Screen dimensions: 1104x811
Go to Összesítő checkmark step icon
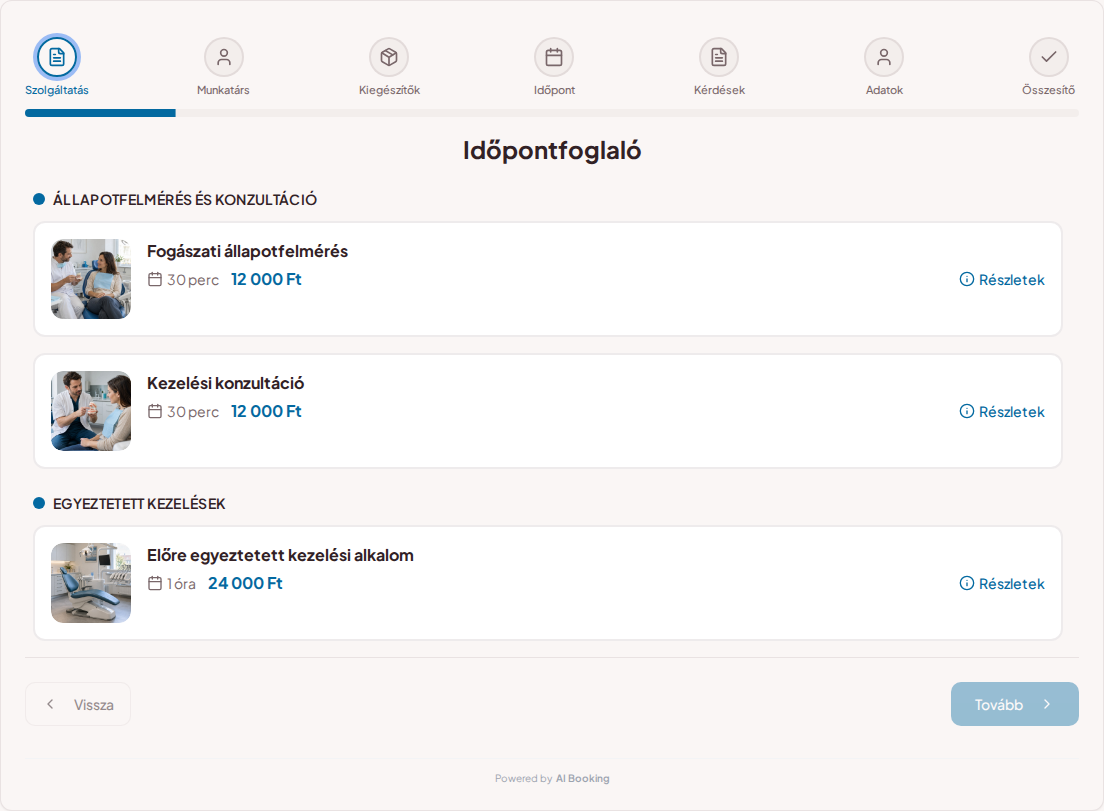click(1049, 57)
